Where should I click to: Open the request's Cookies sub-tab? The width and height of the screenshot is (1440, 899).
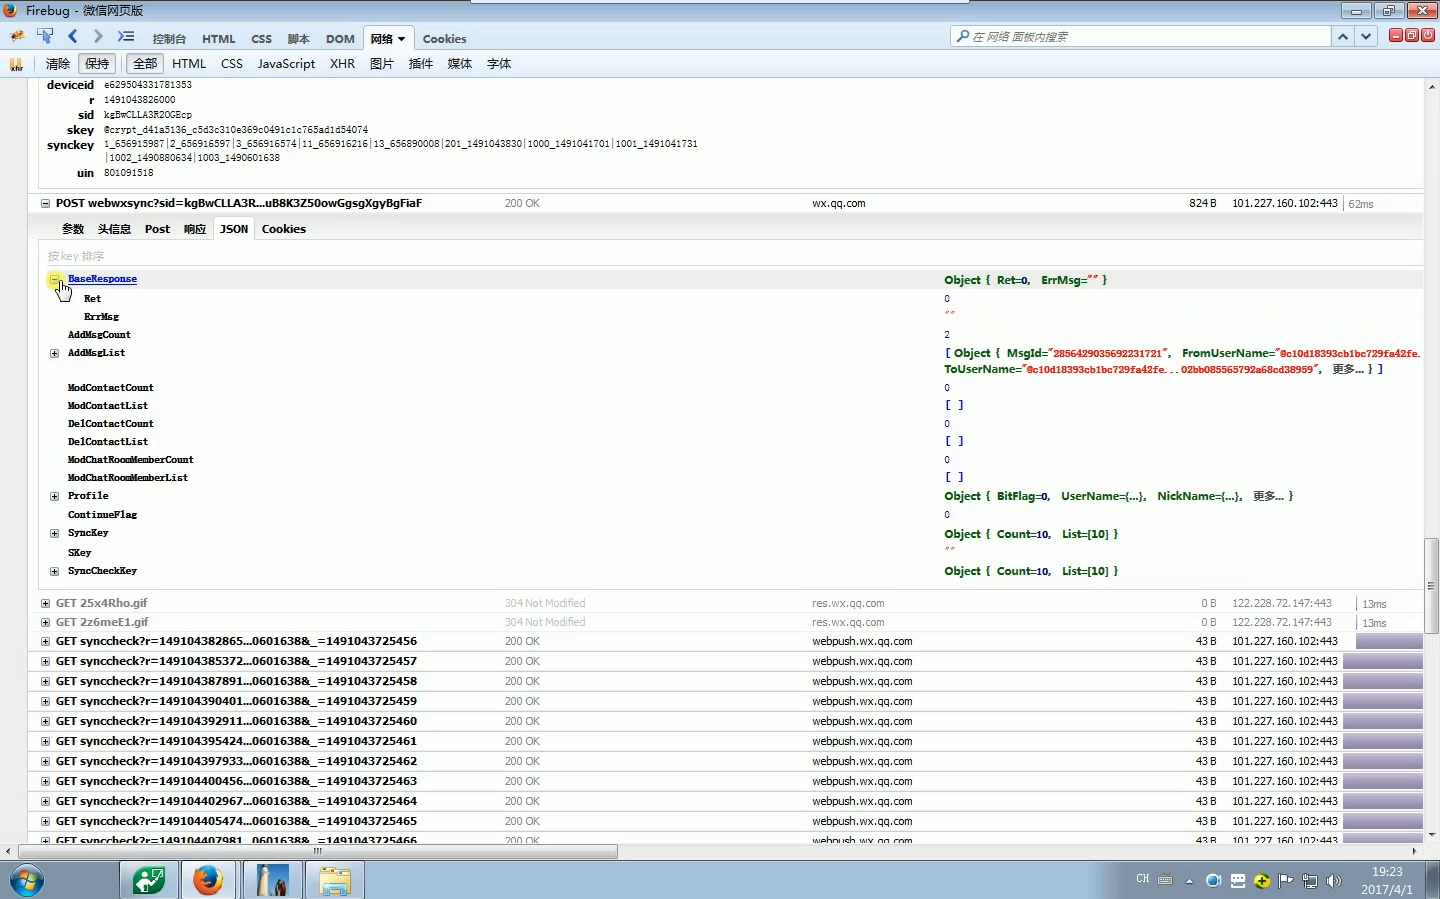coord(284,229)
